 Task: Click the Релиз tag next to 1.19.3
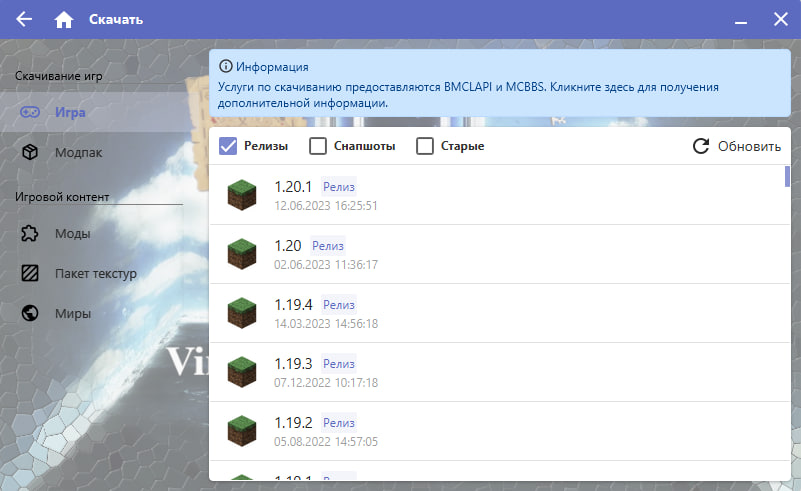click(339, 364)
